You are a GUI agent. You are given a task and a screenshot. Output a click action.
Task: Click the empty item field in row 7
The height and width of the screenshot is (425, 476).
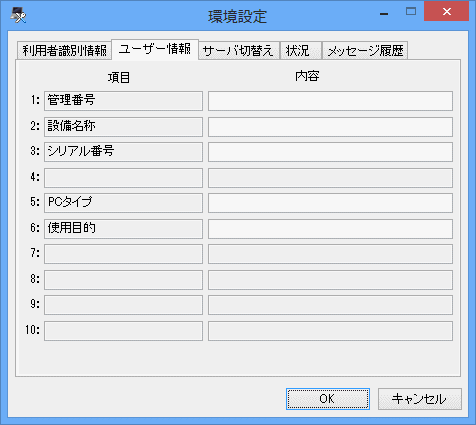(123, 254)
